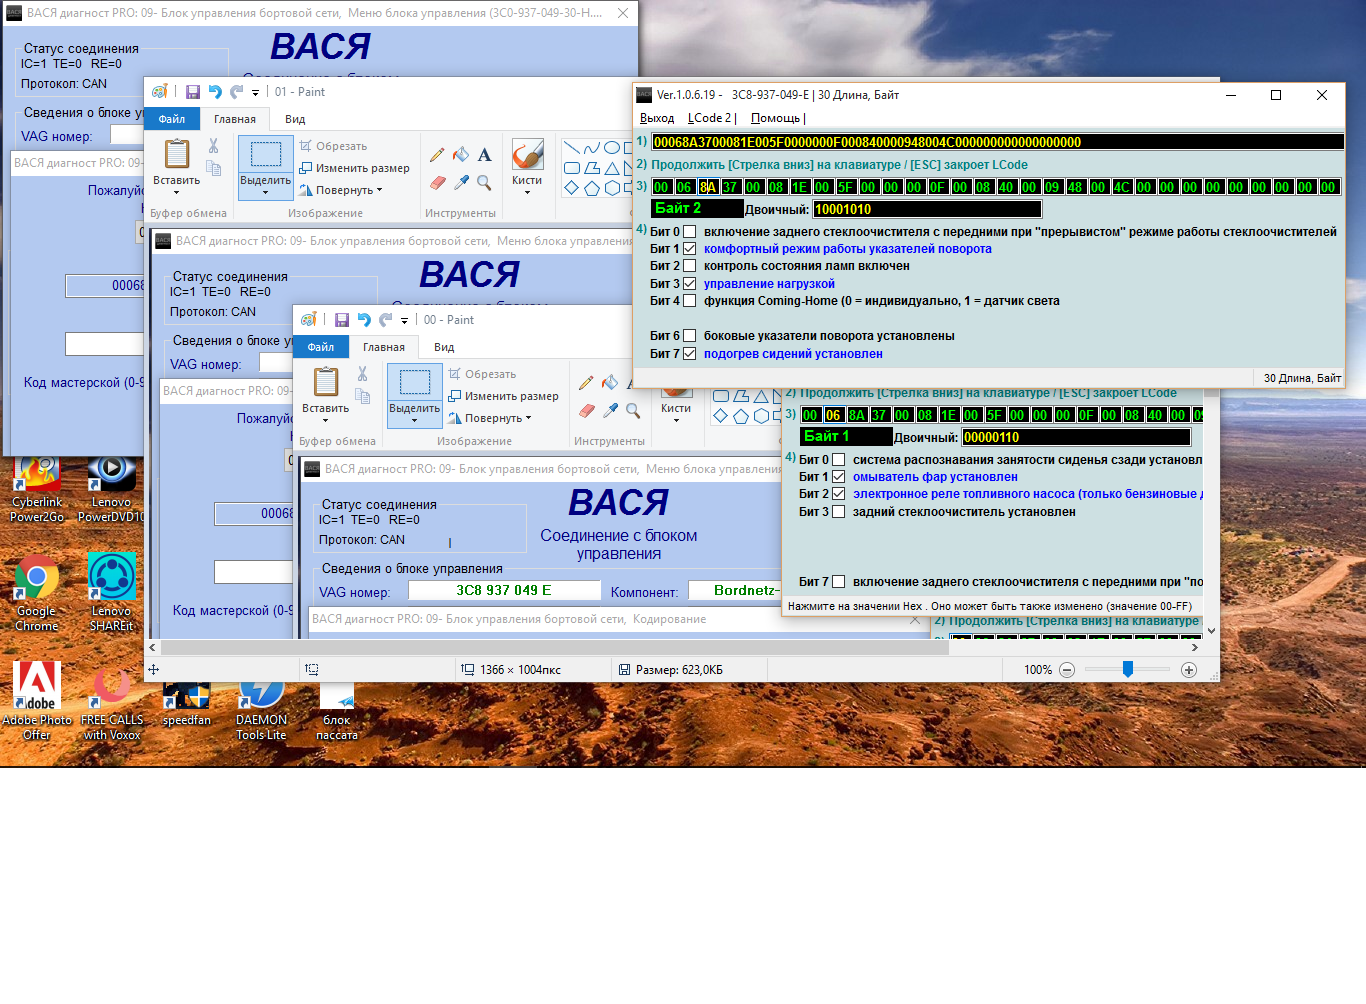Image resolution: width=1366 pixels, height=1004 pixels.
Task: Choose the Text tool in 01 - Paint ribbon
Action: (484, 155)
